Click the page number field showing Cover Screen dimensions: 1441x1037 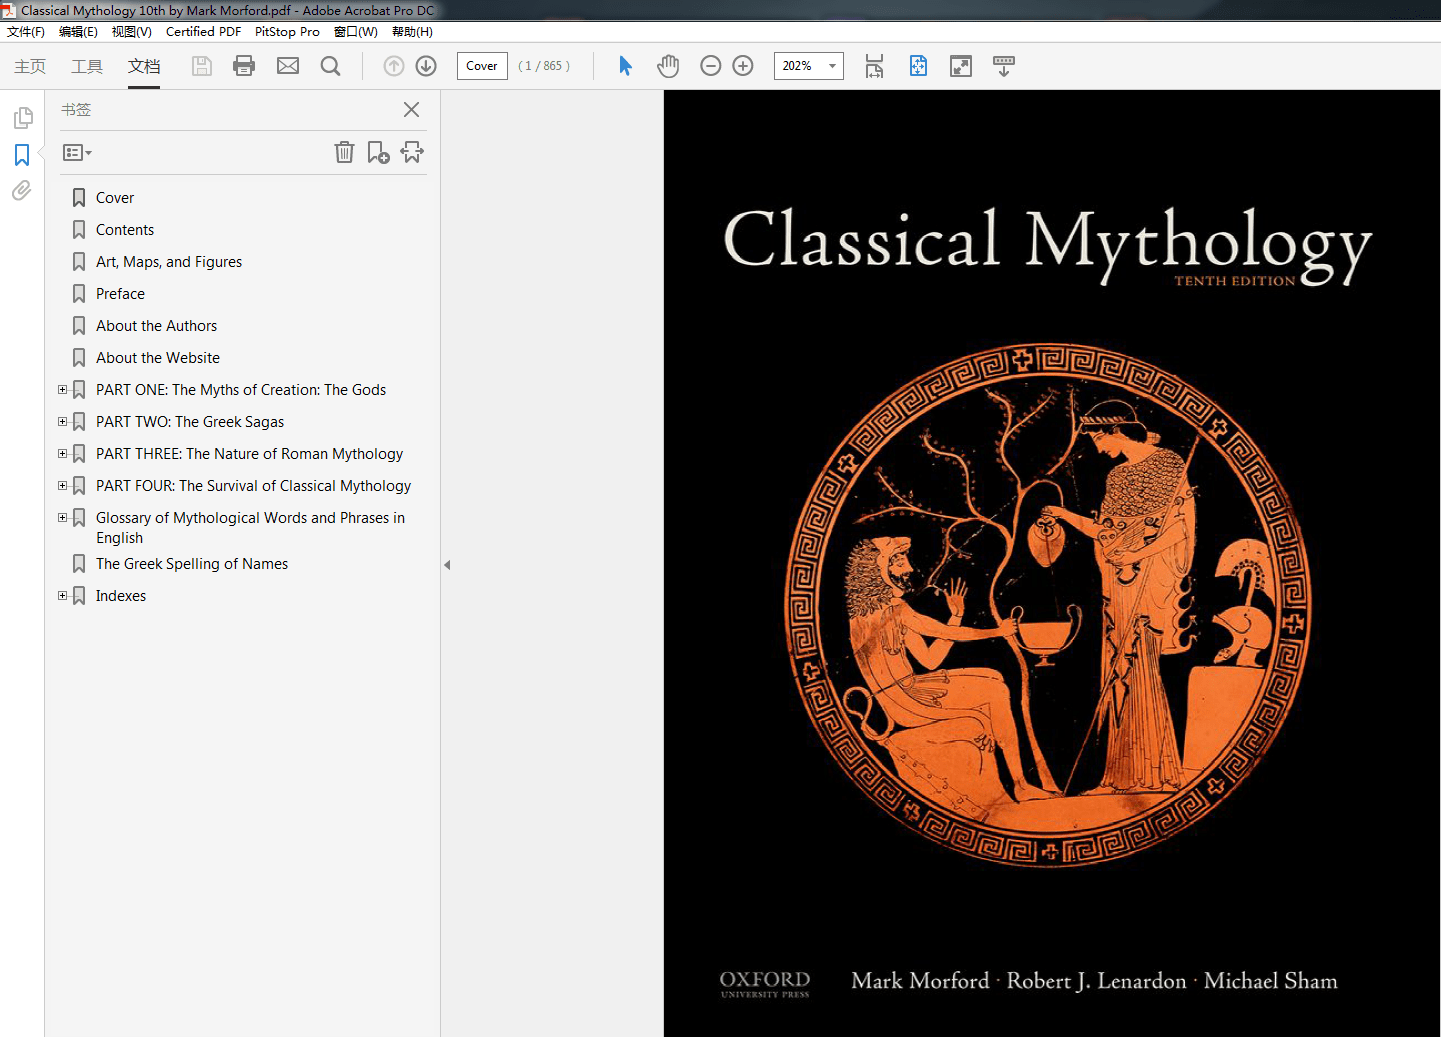pos(482,66)
